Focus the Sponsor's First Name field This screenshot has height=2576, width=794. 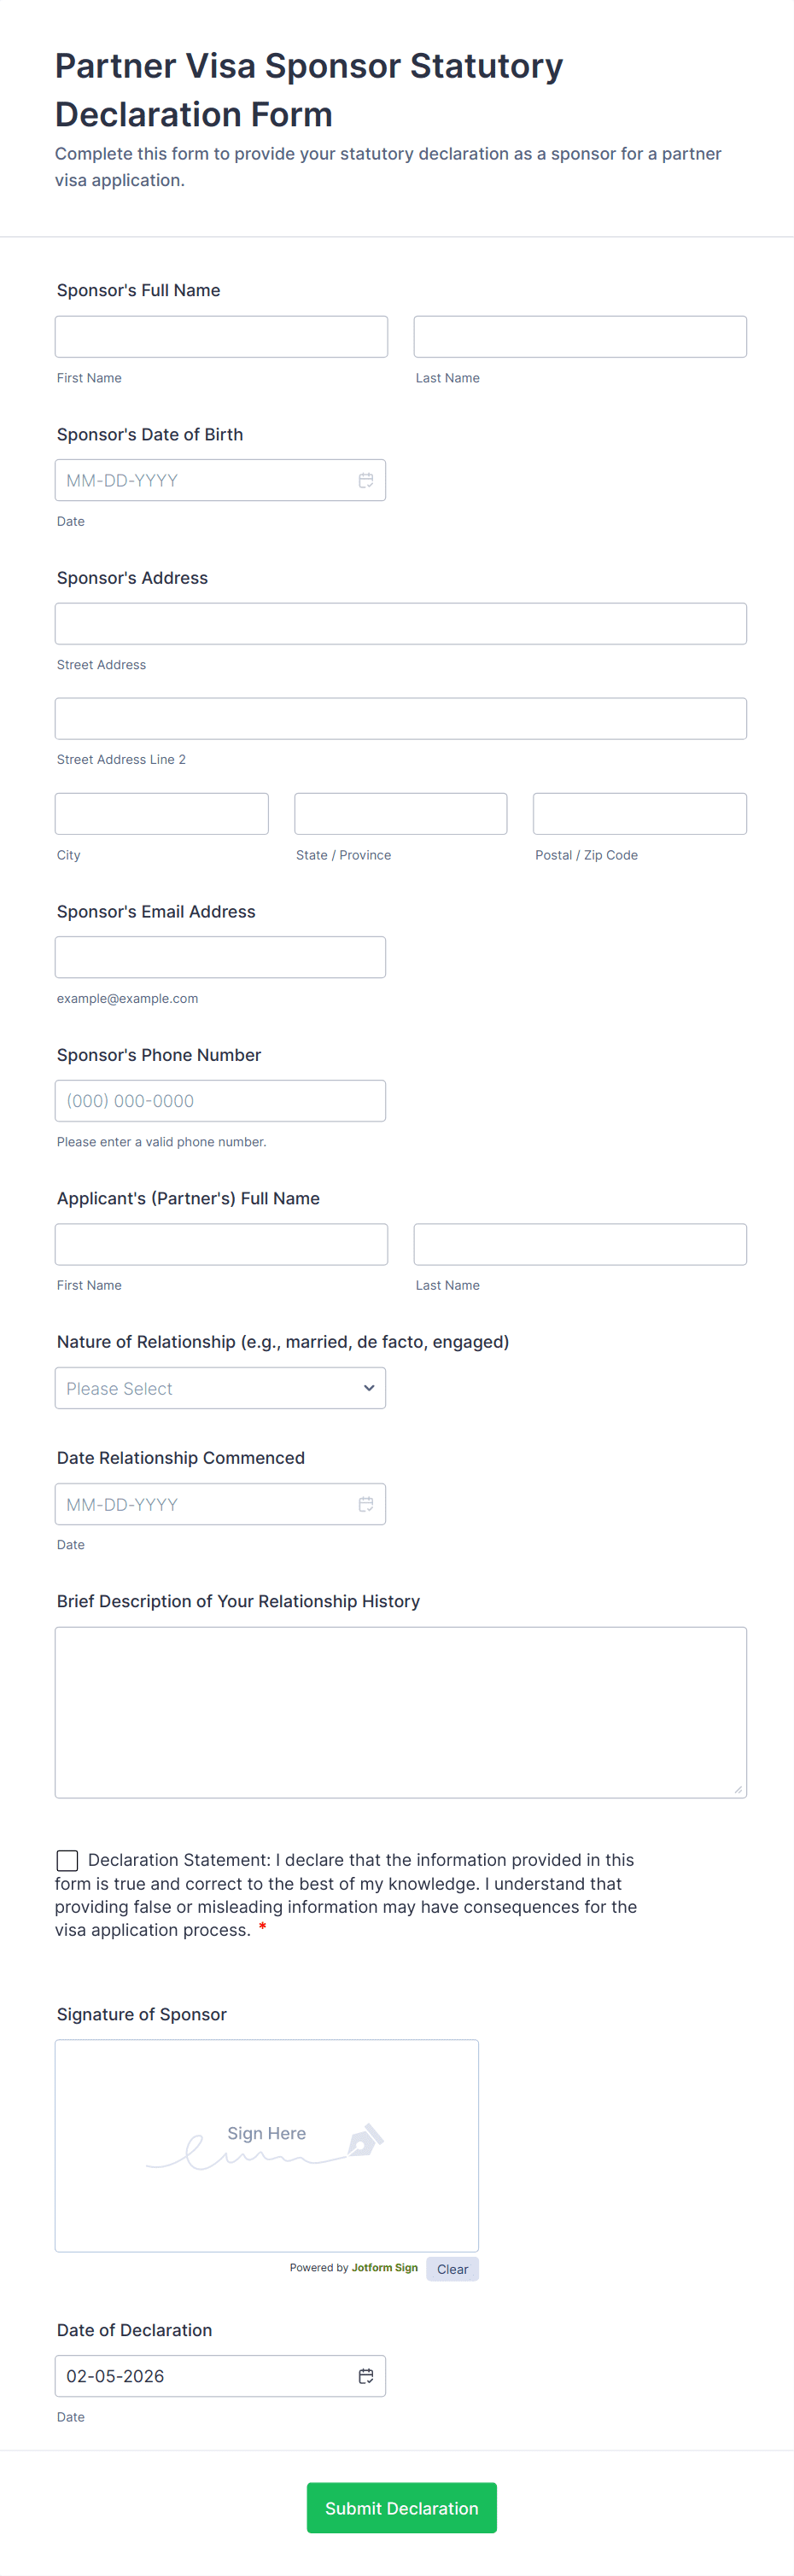pyautogui.click(x=221, y=337)
